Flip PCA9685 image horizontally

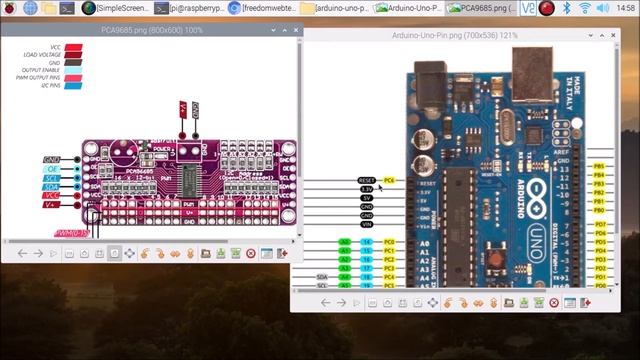(x=175, y=253)
